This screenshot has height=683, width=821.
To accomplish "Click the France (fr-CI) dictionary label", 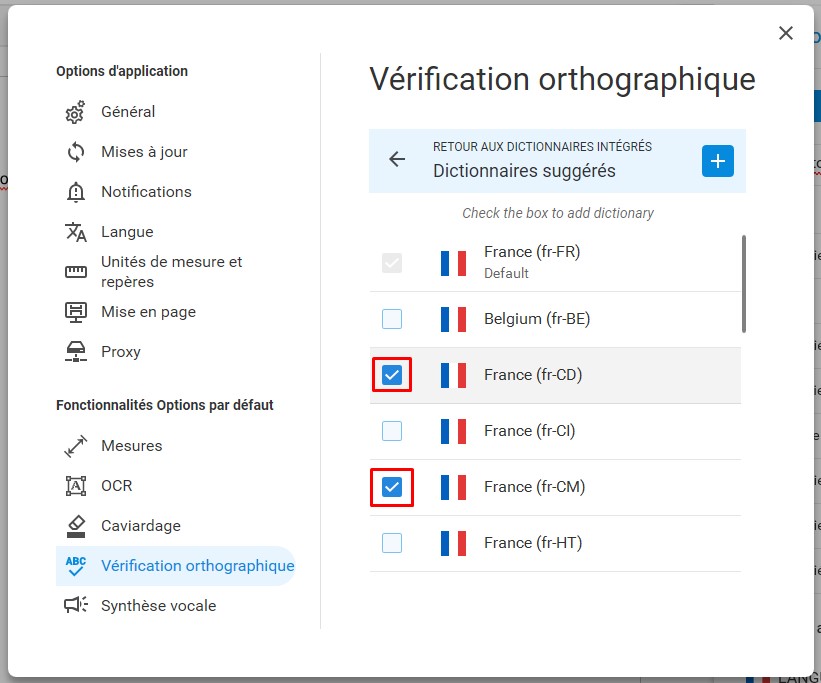I will pyautogui.click(x=529, y=431).
